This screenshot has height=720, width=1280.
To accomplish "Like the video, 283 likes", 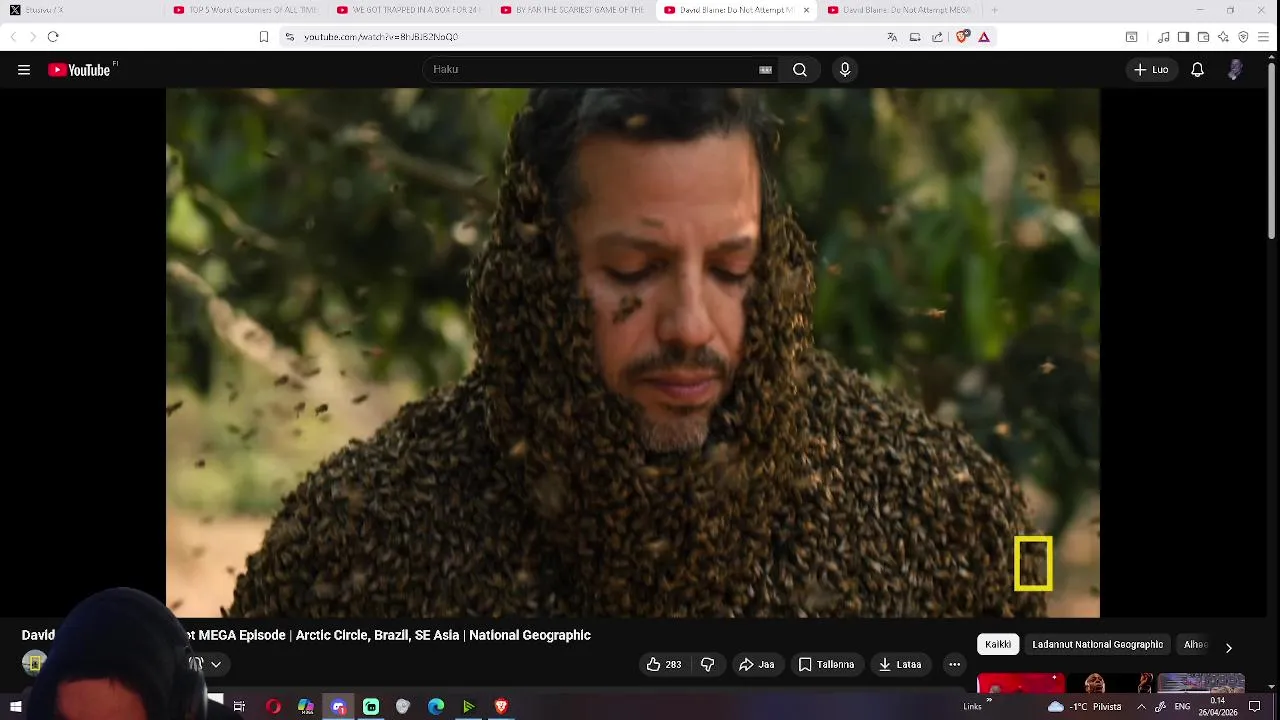I will (x=664, y=664).
